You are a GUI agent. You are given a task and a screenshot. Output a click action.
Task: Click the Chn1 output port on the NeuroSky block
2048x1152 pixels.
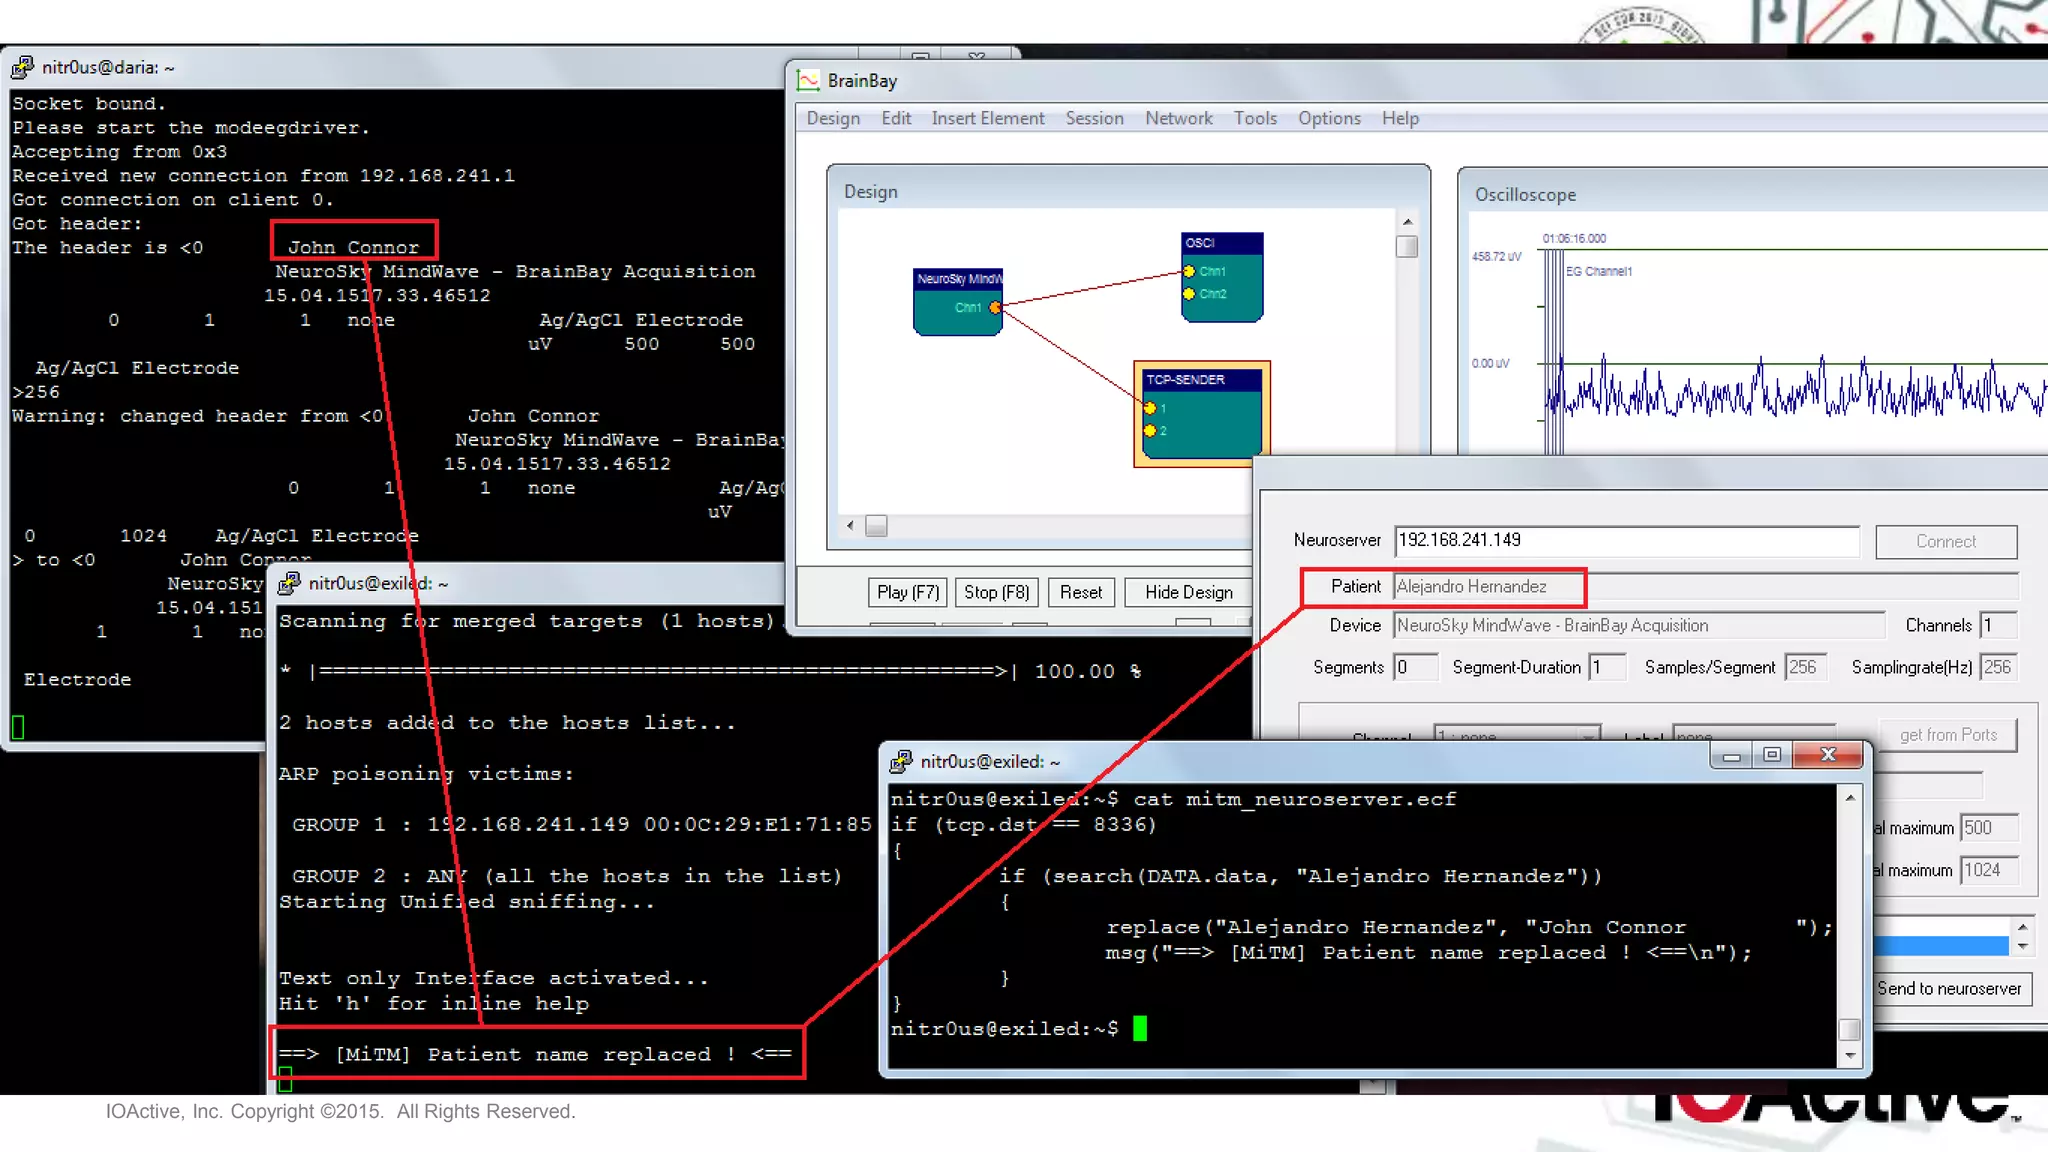[x=995, y=308]
